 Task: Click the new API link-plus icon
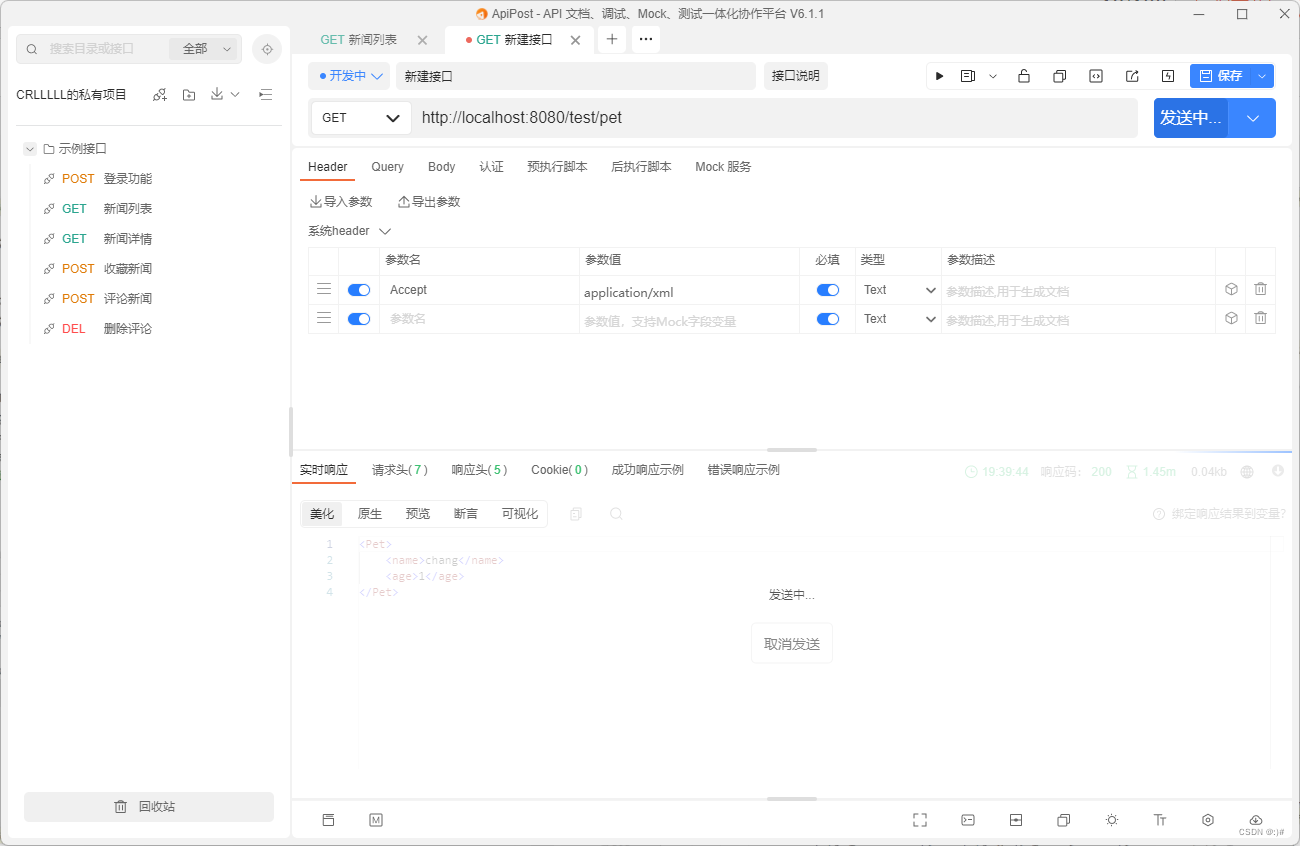[159, 95]
